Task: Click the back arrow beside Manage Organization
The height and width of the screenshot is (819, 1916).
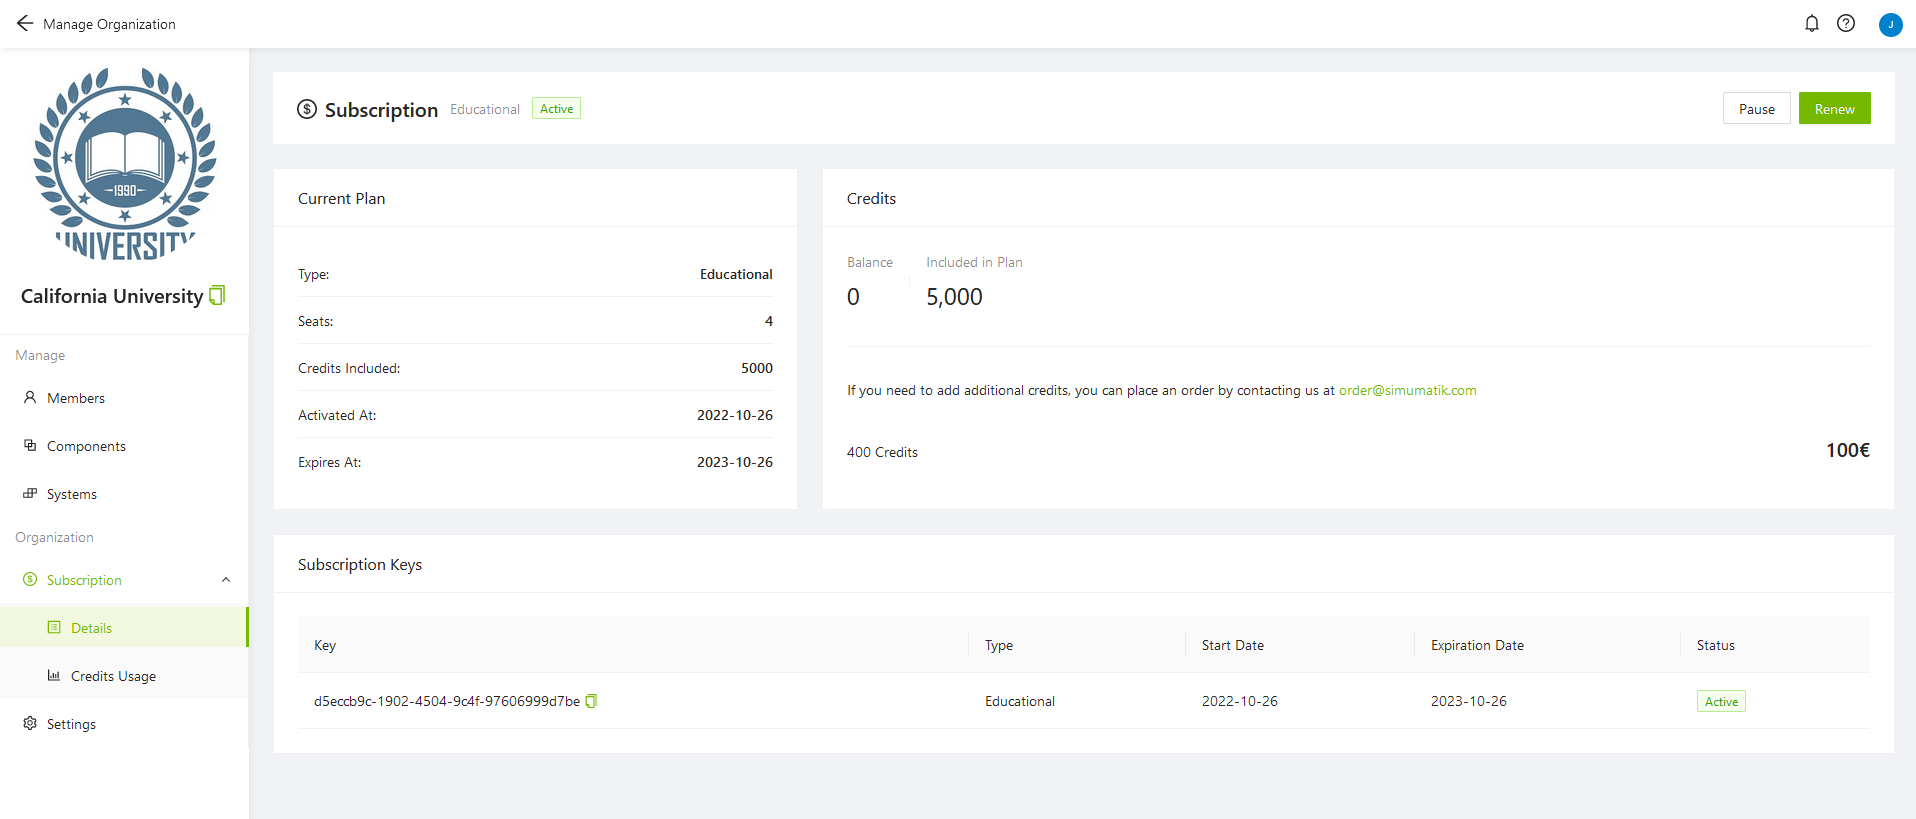Action: 25,23
